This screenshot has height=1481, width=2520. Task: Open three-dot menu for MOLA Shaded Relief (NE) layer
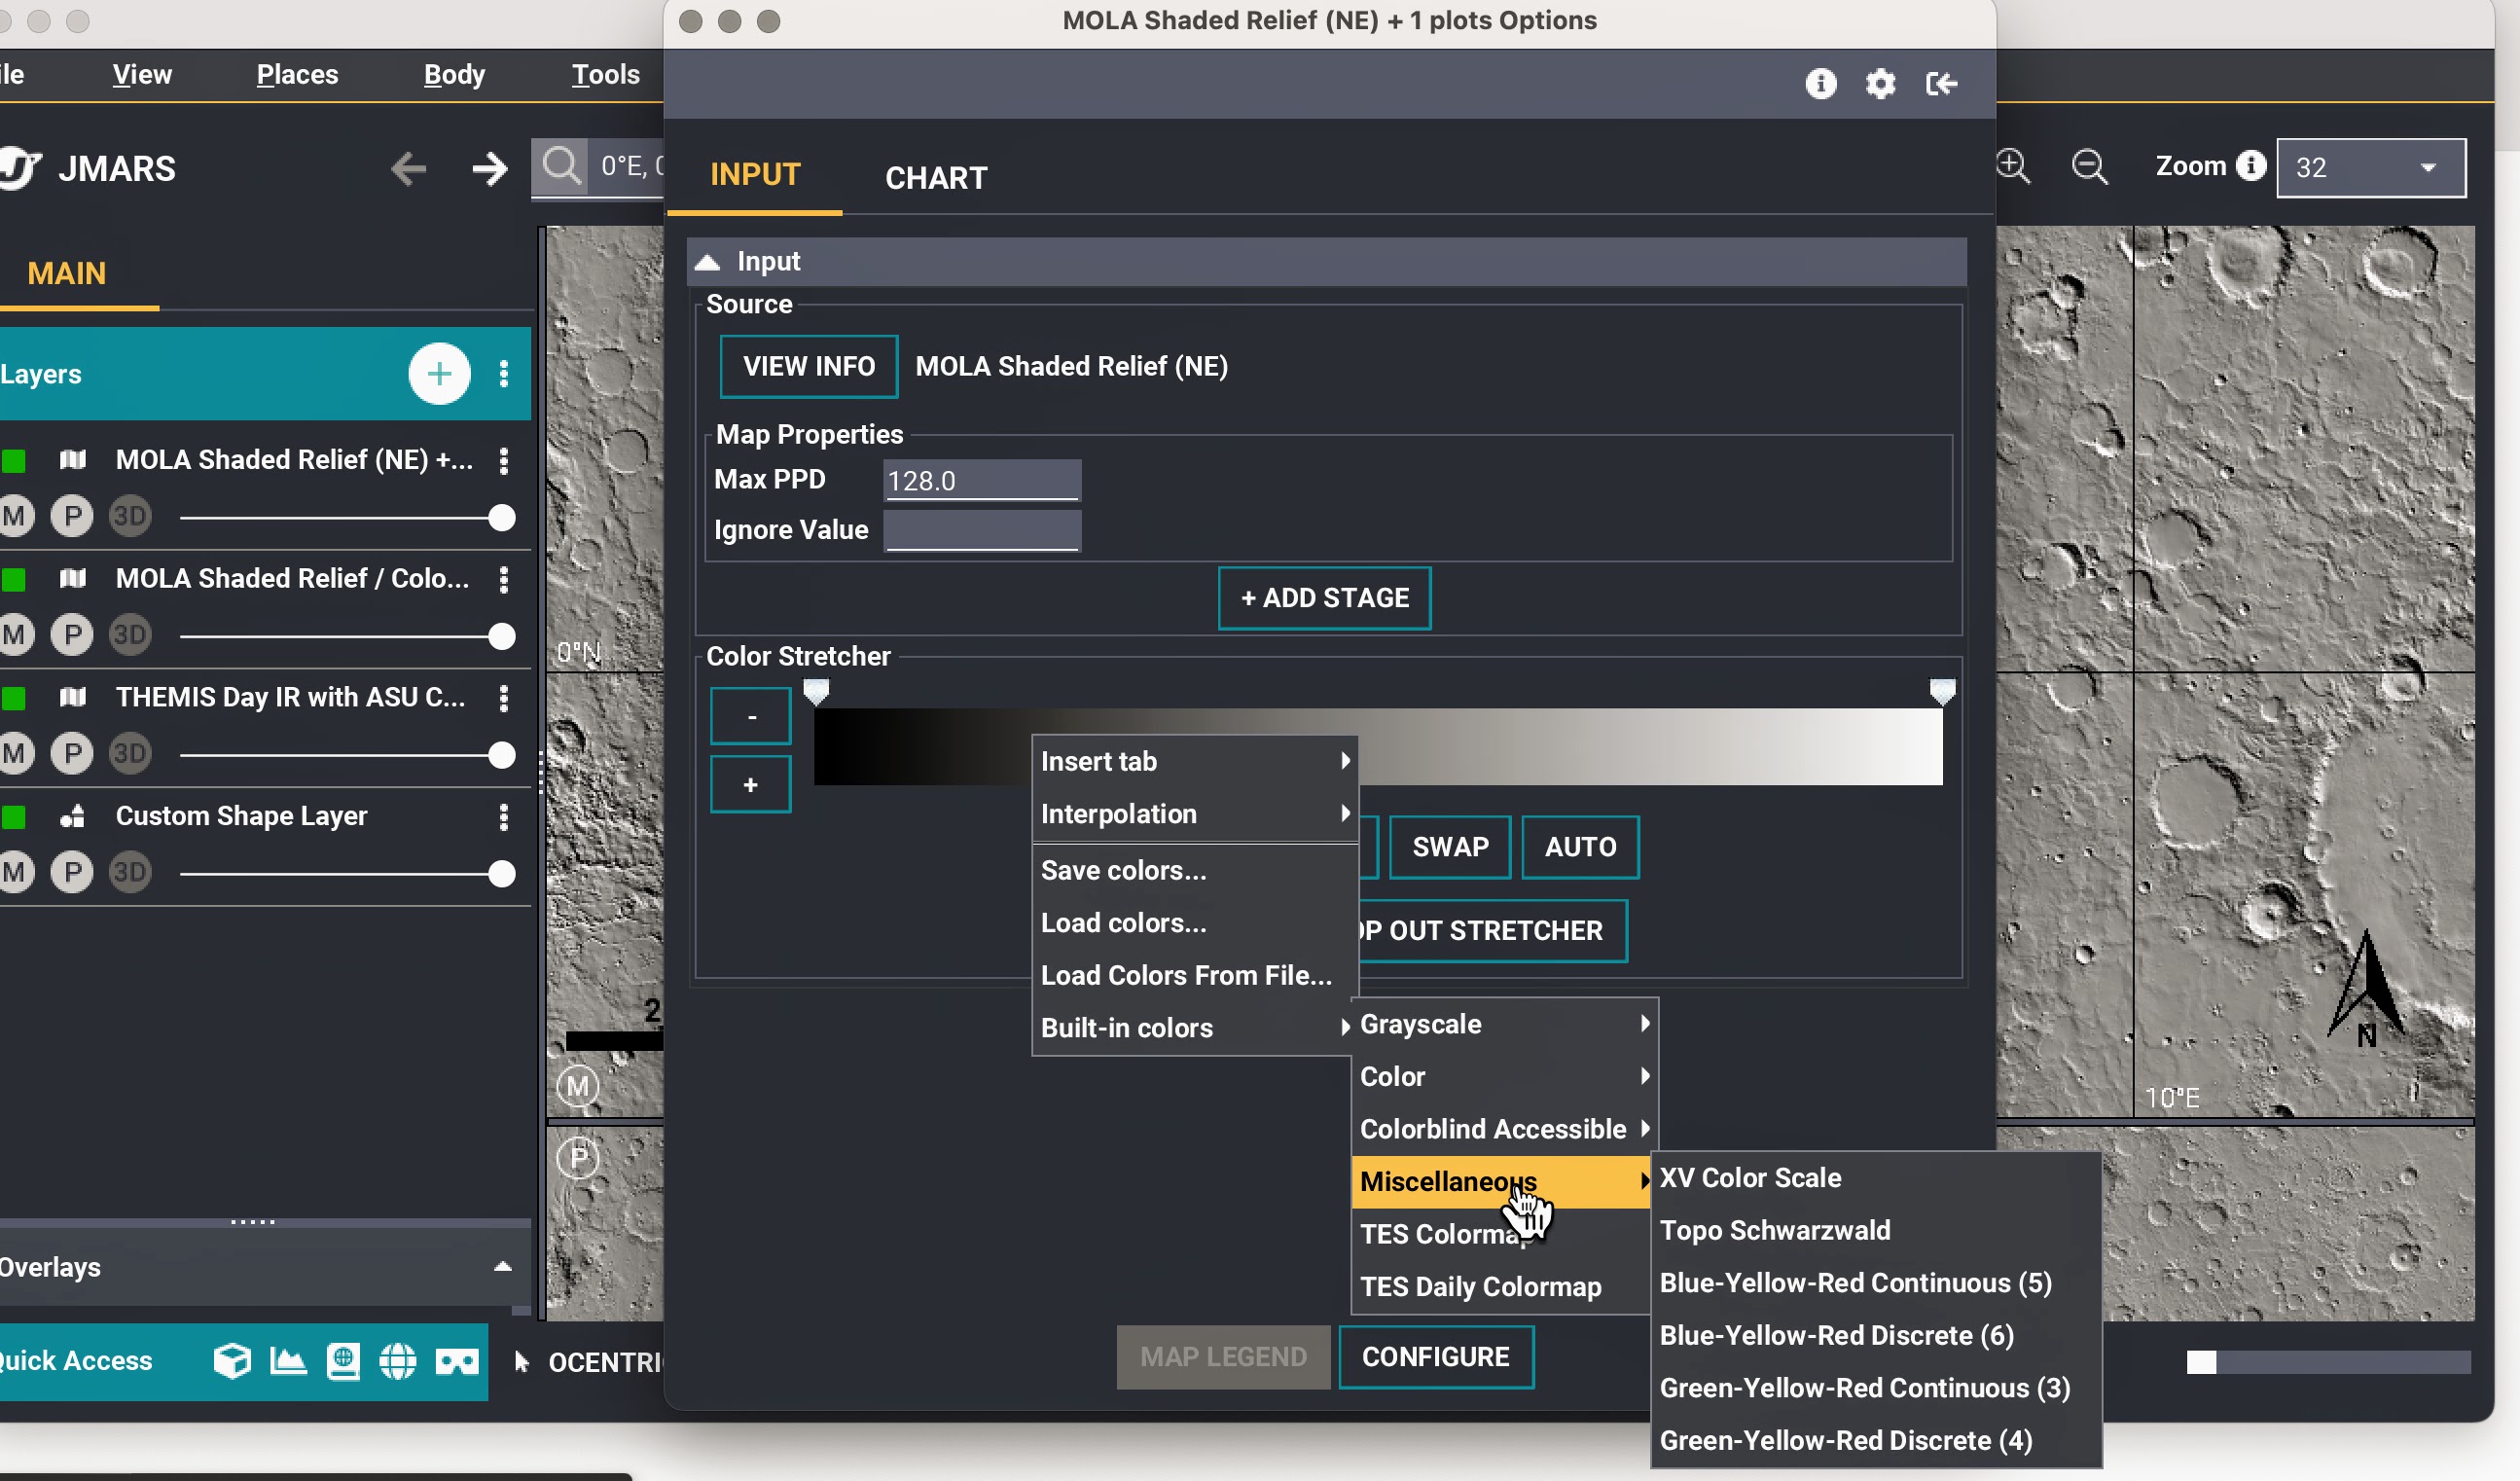click(x=504, y=460)
